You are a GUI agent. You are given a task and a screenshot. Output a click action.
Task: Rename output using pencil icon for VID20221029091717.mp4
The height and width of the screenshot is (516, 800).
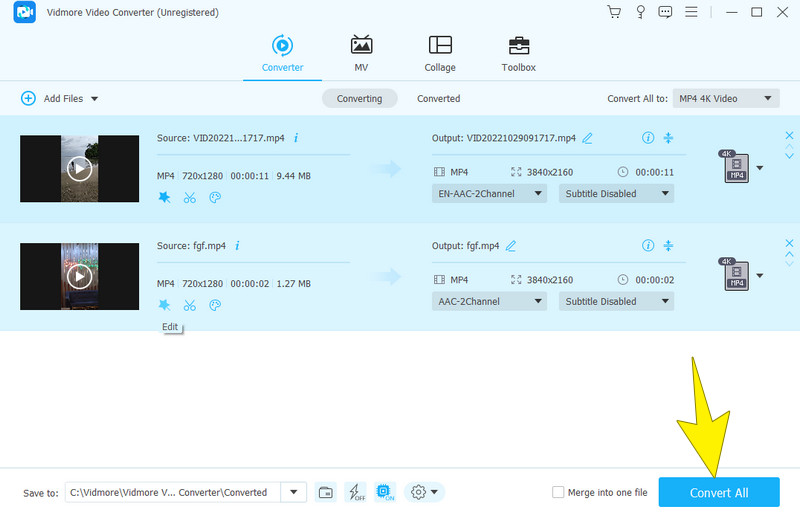point(587,138)
